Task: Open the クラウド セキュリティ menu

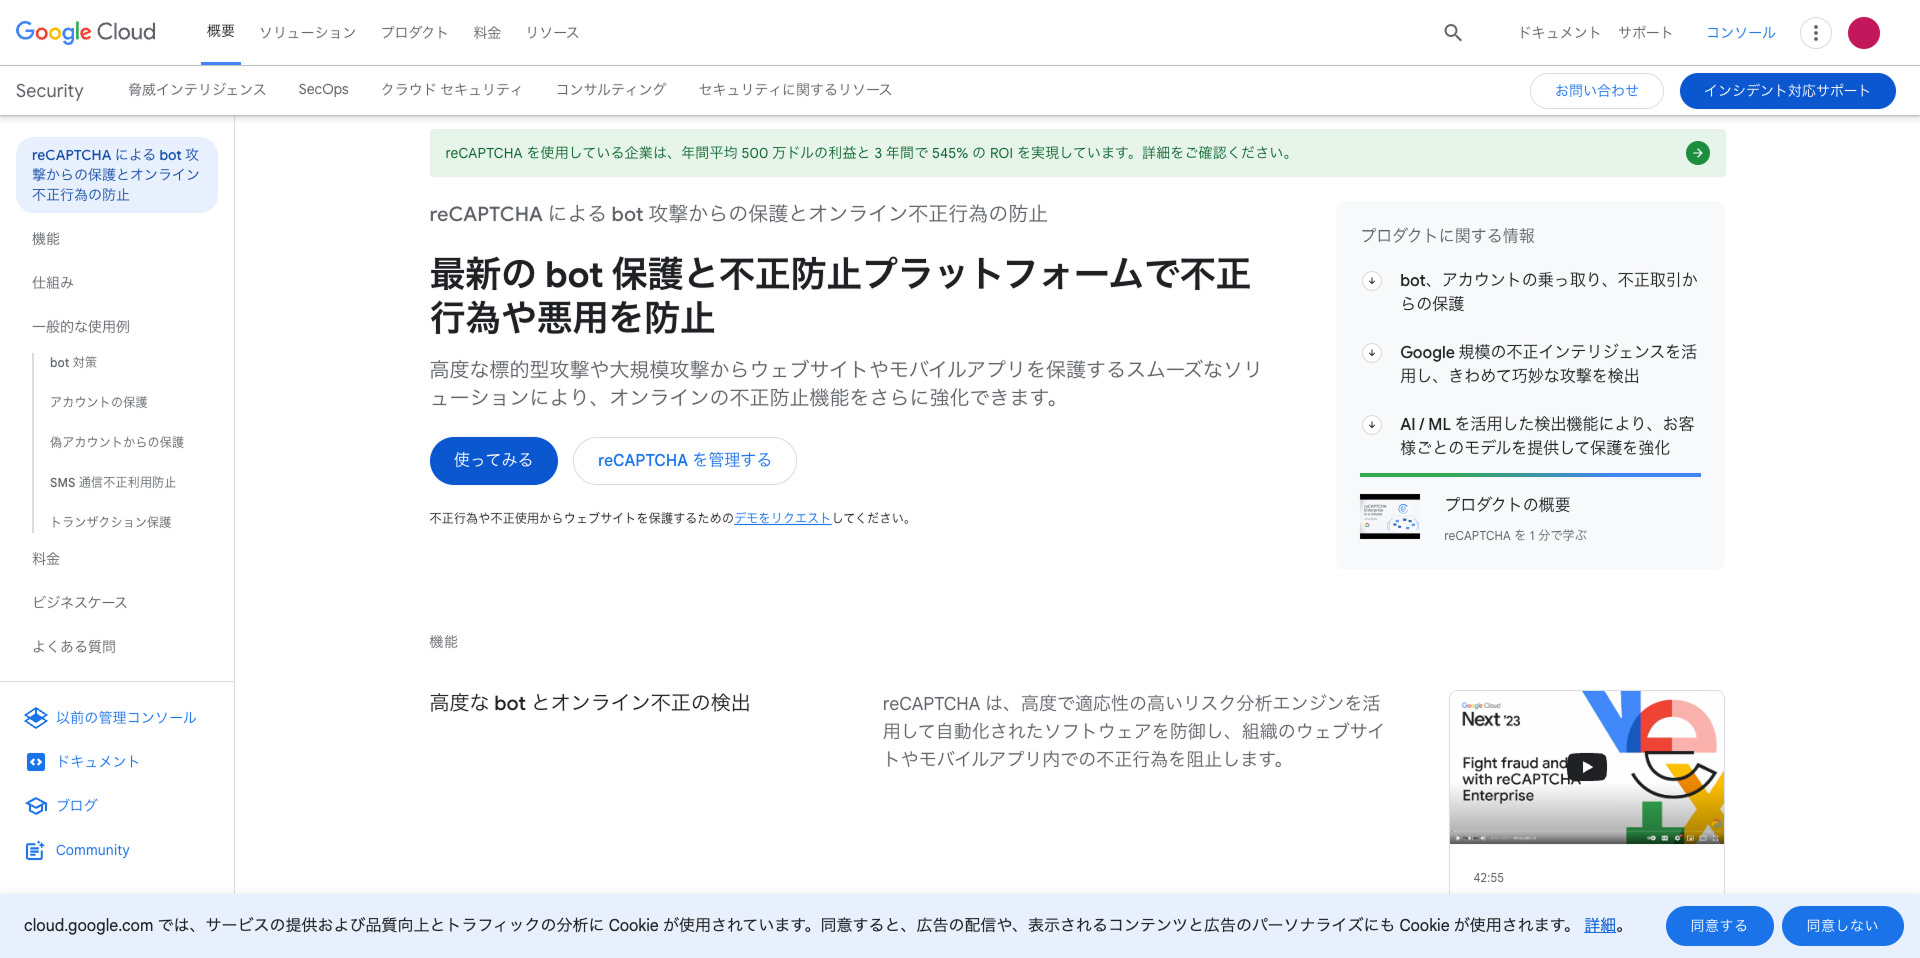Action: [x=452, y=90]
